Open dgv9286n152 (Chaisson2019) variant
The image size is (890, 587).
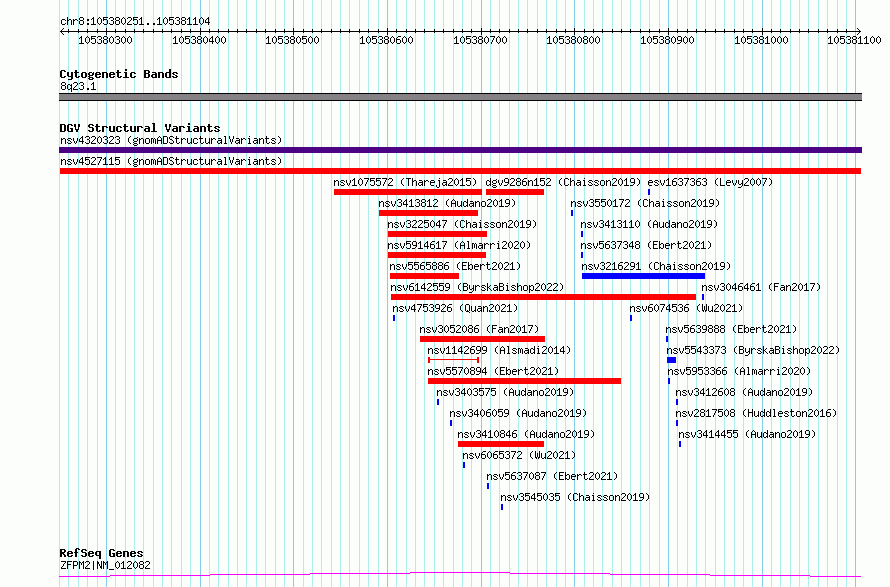563,182
